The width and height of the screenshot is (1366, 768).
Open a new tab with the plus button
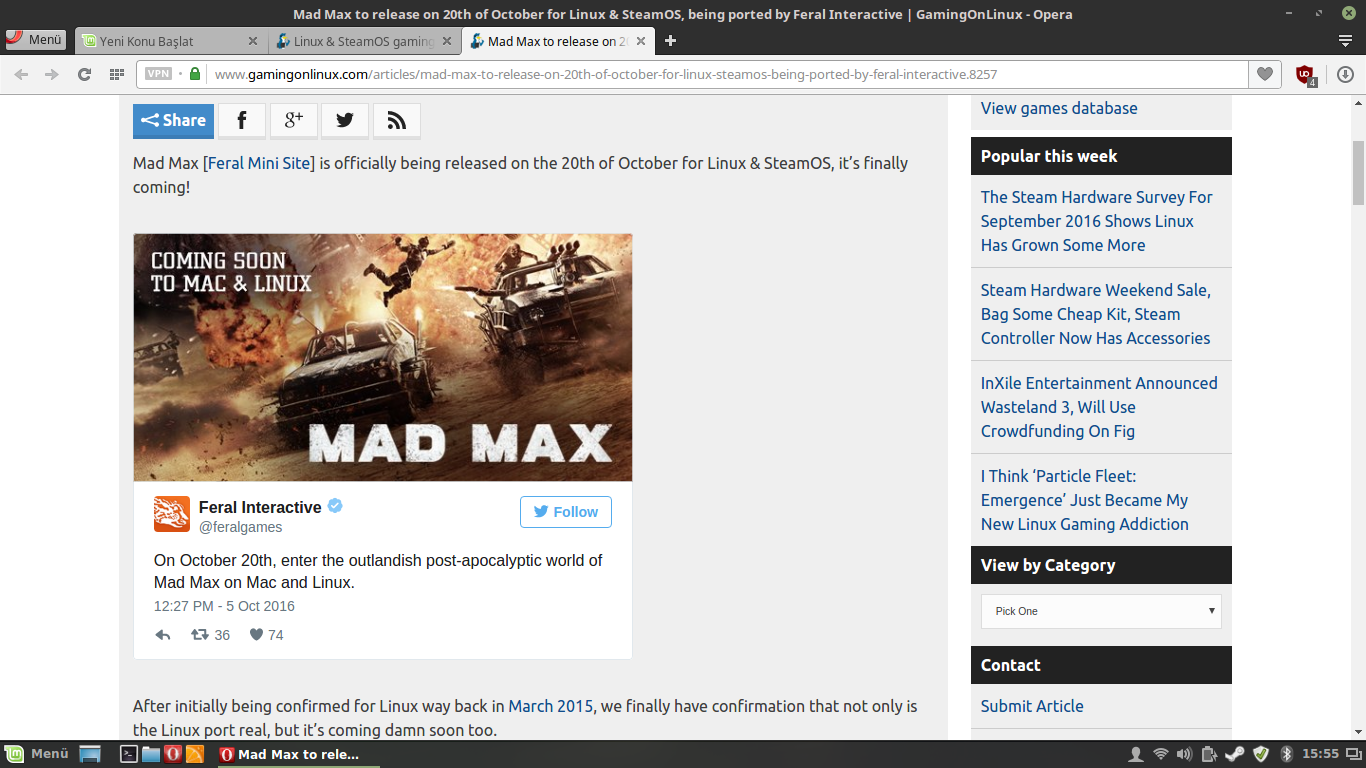(x=671, y=41)
